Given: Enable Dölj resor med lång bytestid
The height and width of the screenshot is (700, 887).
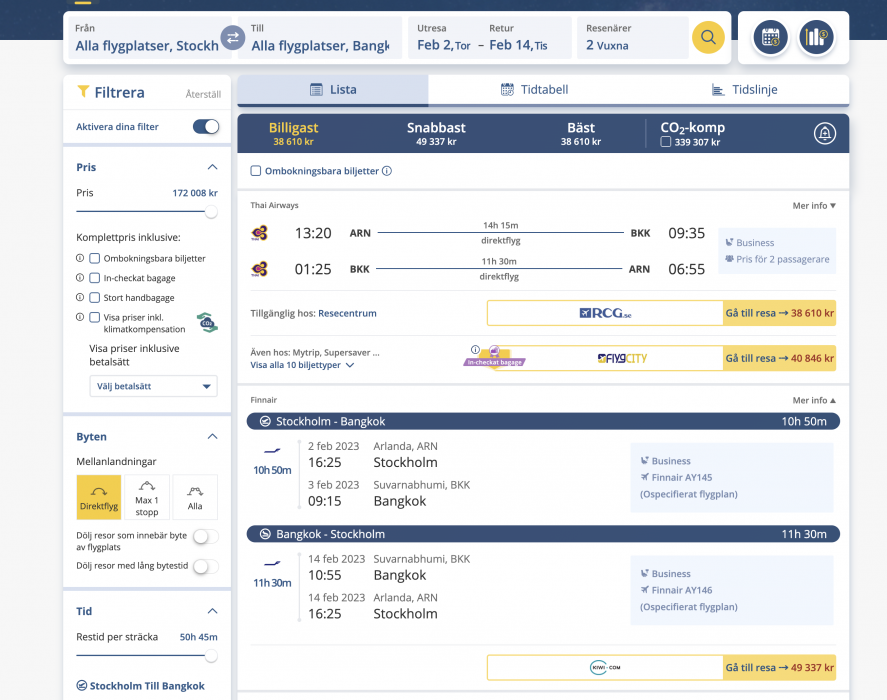Looking at the screenshot, I should coord(205,566).
